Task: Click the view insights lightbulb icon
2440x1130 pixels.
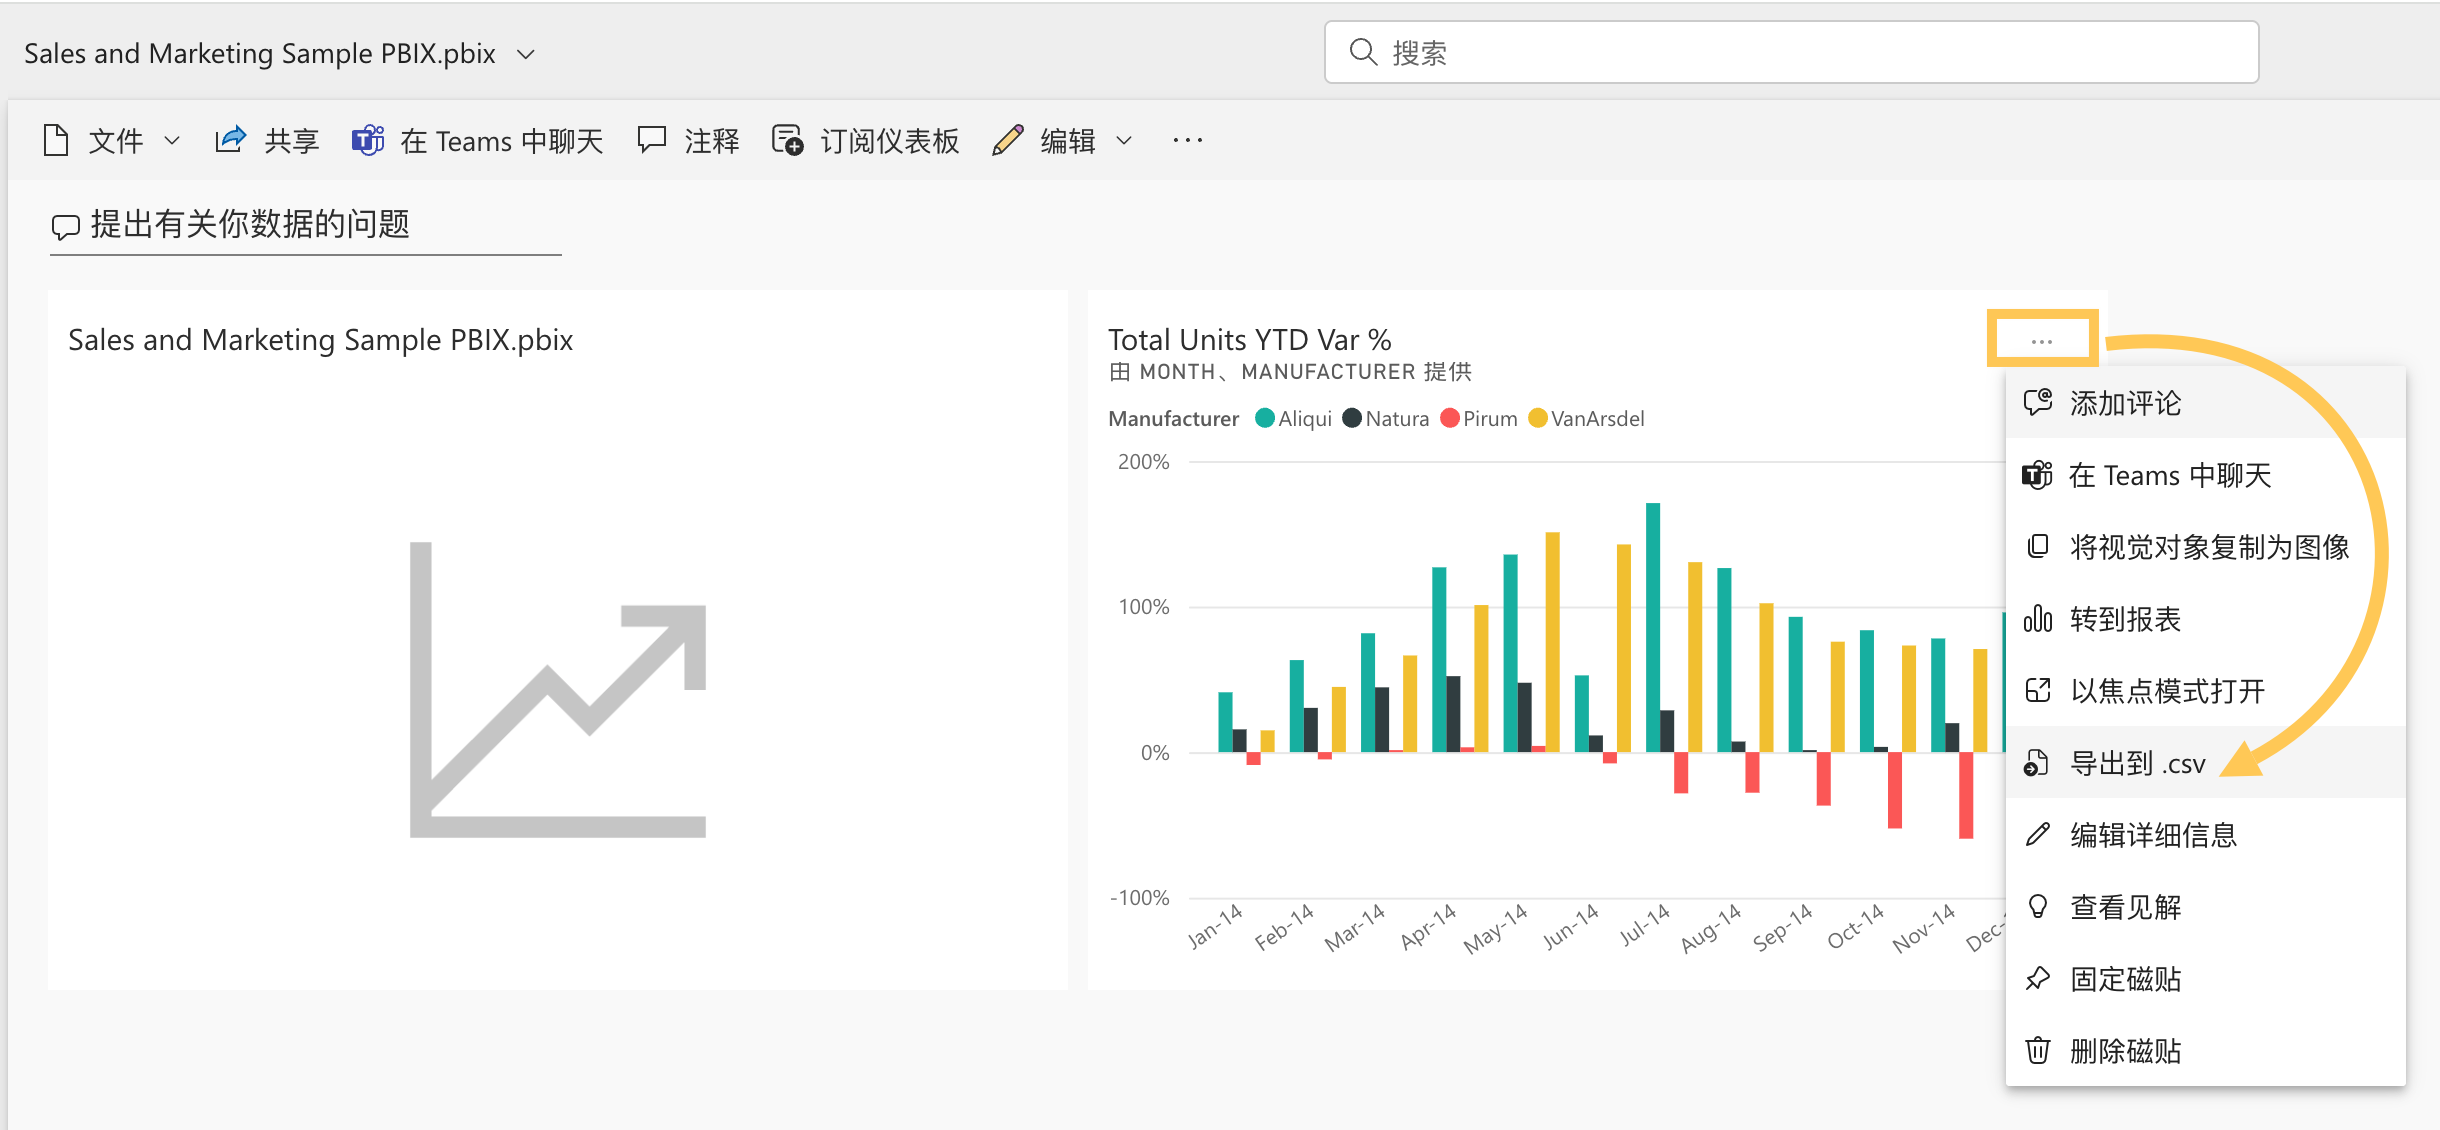Action: (x=2037, y=907)
